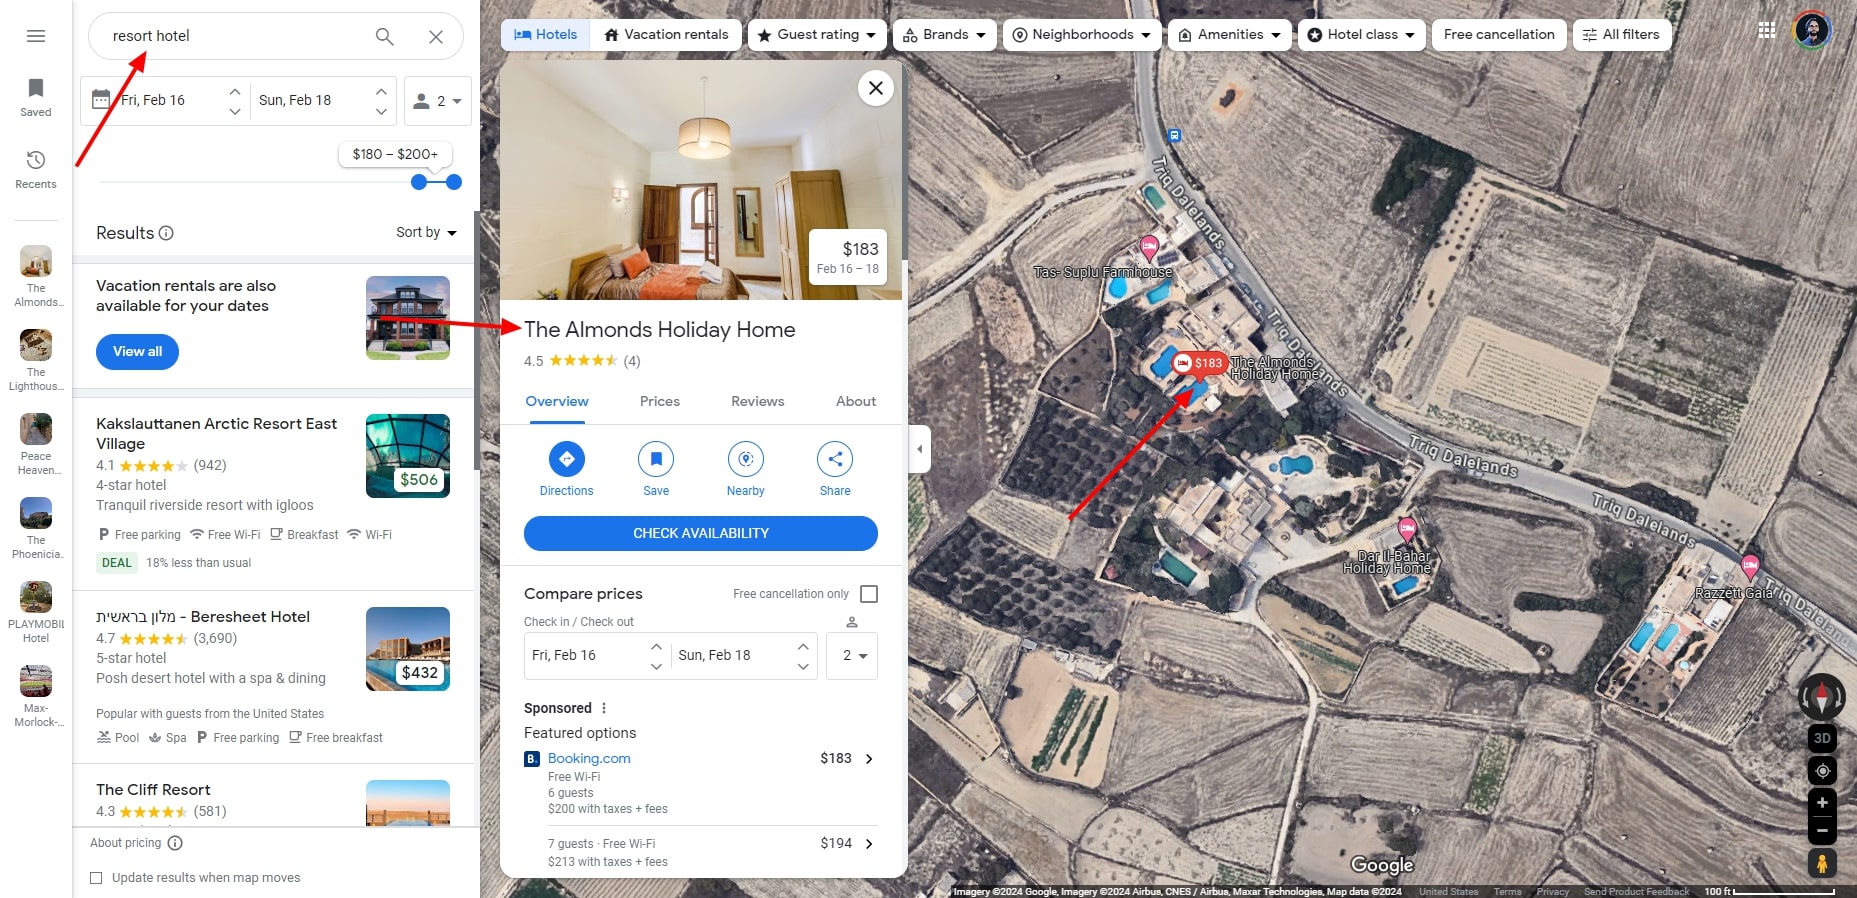Click the Directions icon for The Almonds
Image resolution: width=1857 pixels, height=898 pixels.
[566, 459]
